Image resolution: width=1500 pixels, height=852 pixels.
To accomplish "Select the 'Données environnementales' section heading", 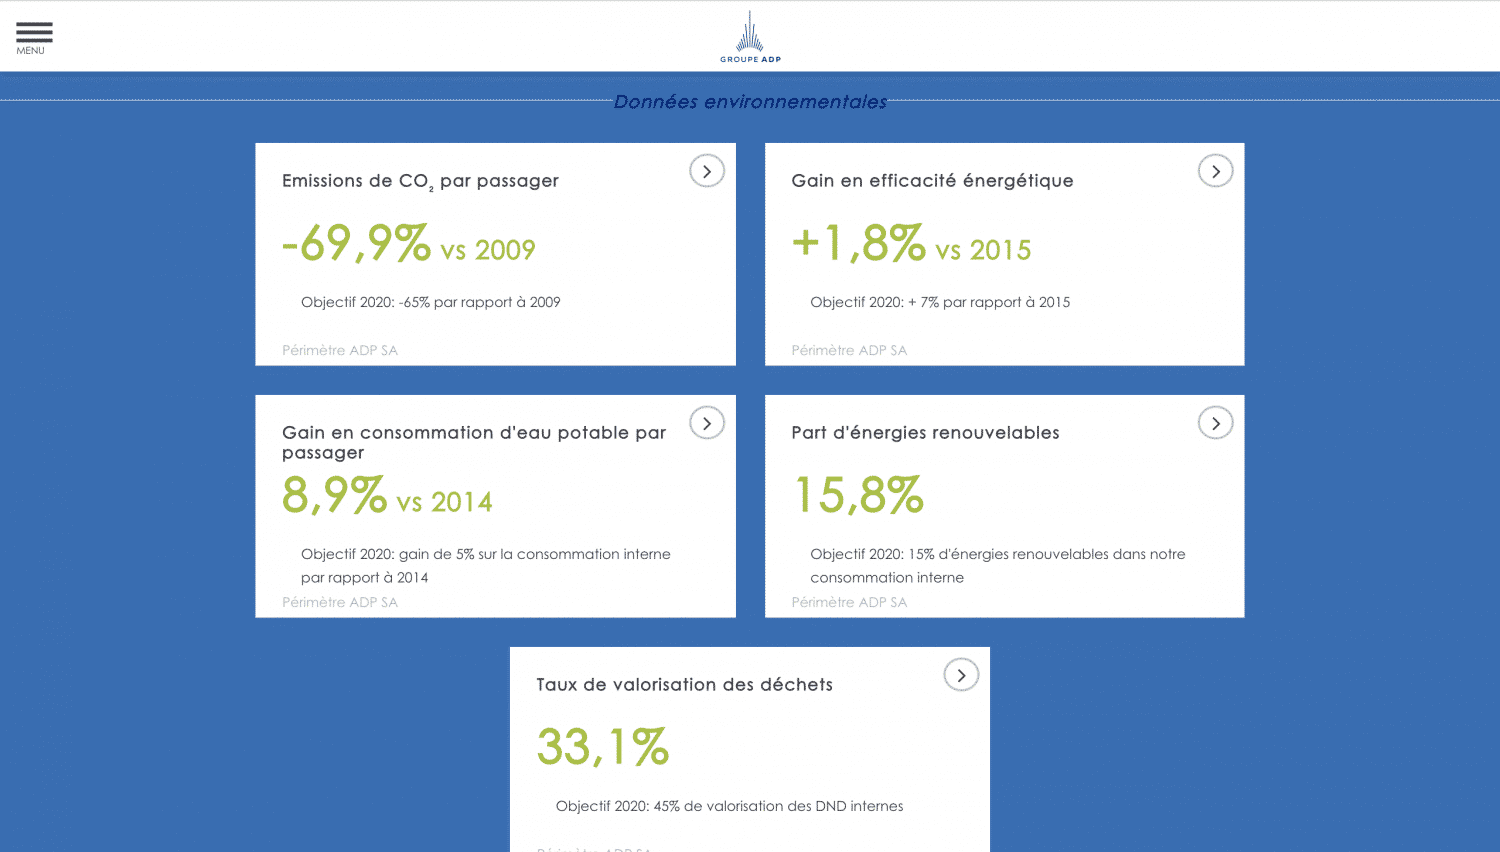I will [750, 102].
